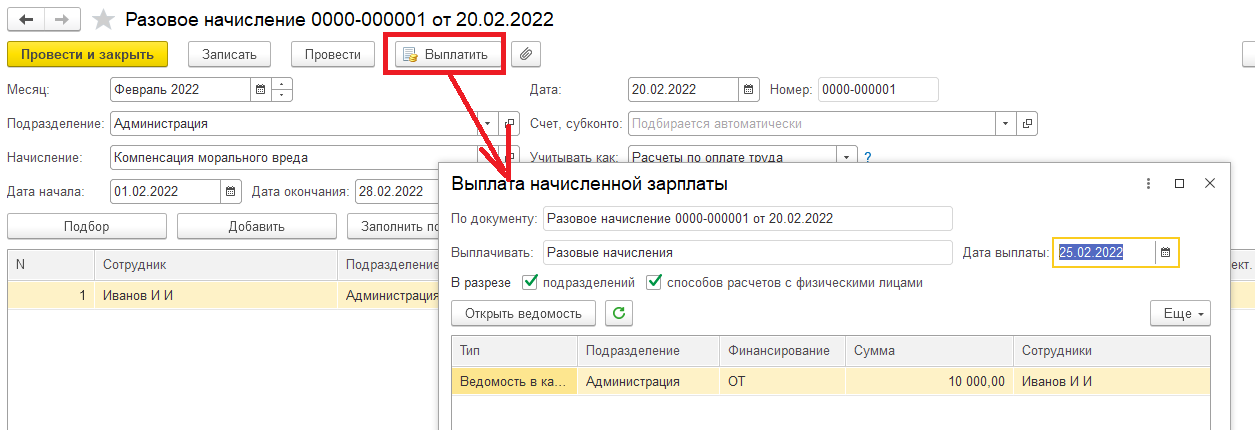This screenshot has height=430, width=1255.
Task: Toggle the подразделений checkbox
Action: tap(530, 282)
